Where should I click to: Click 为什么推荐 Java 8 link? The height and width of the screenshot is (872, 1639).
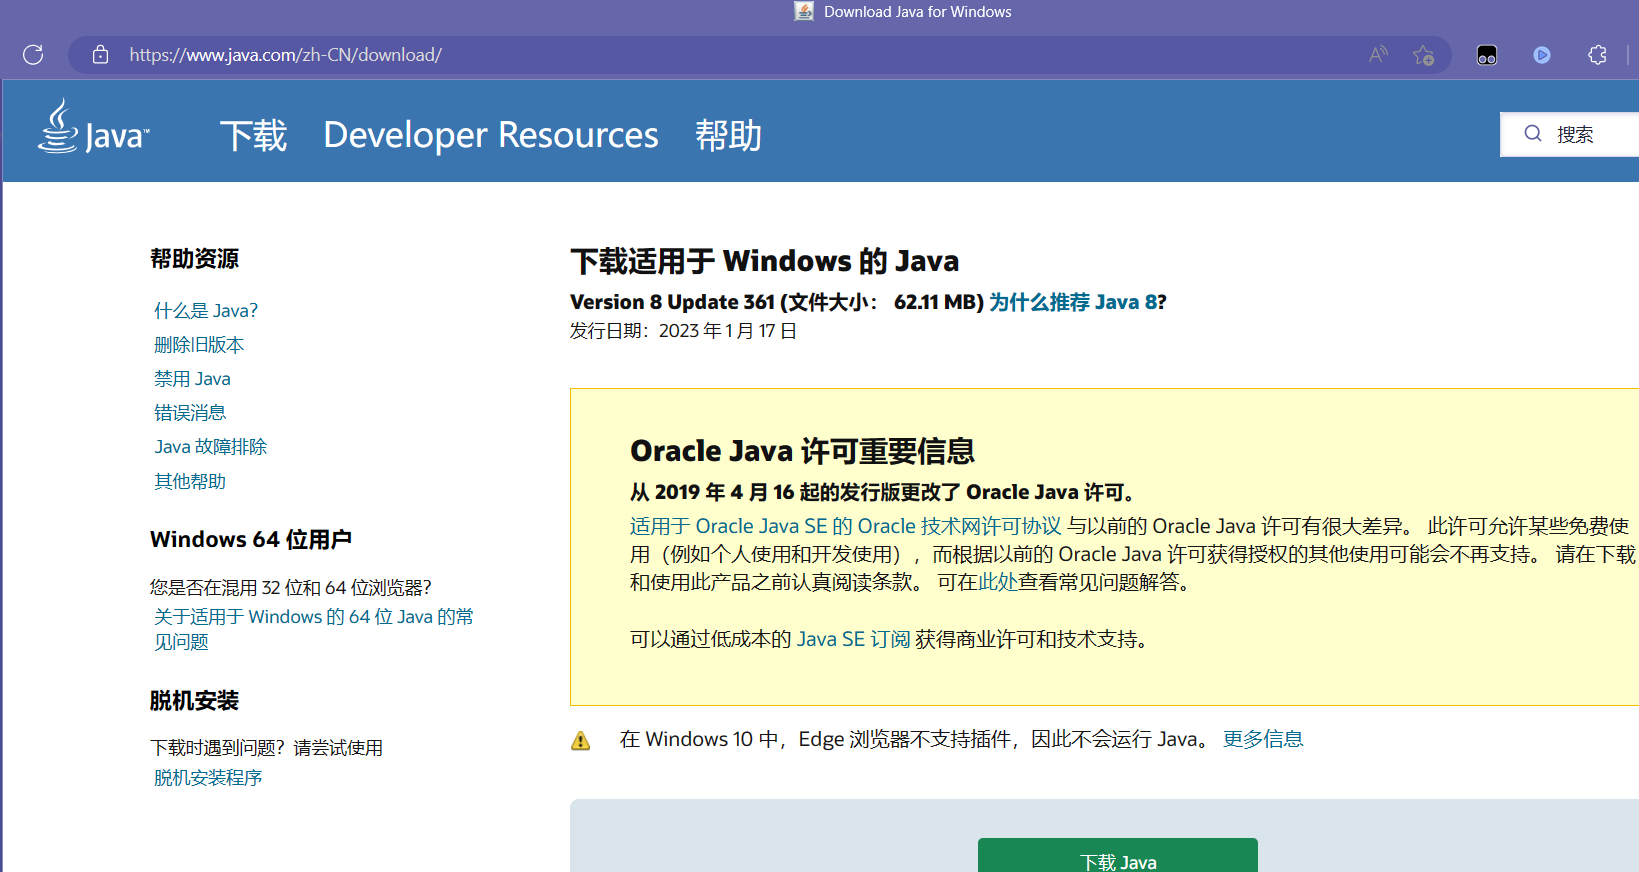(1073, 302)
